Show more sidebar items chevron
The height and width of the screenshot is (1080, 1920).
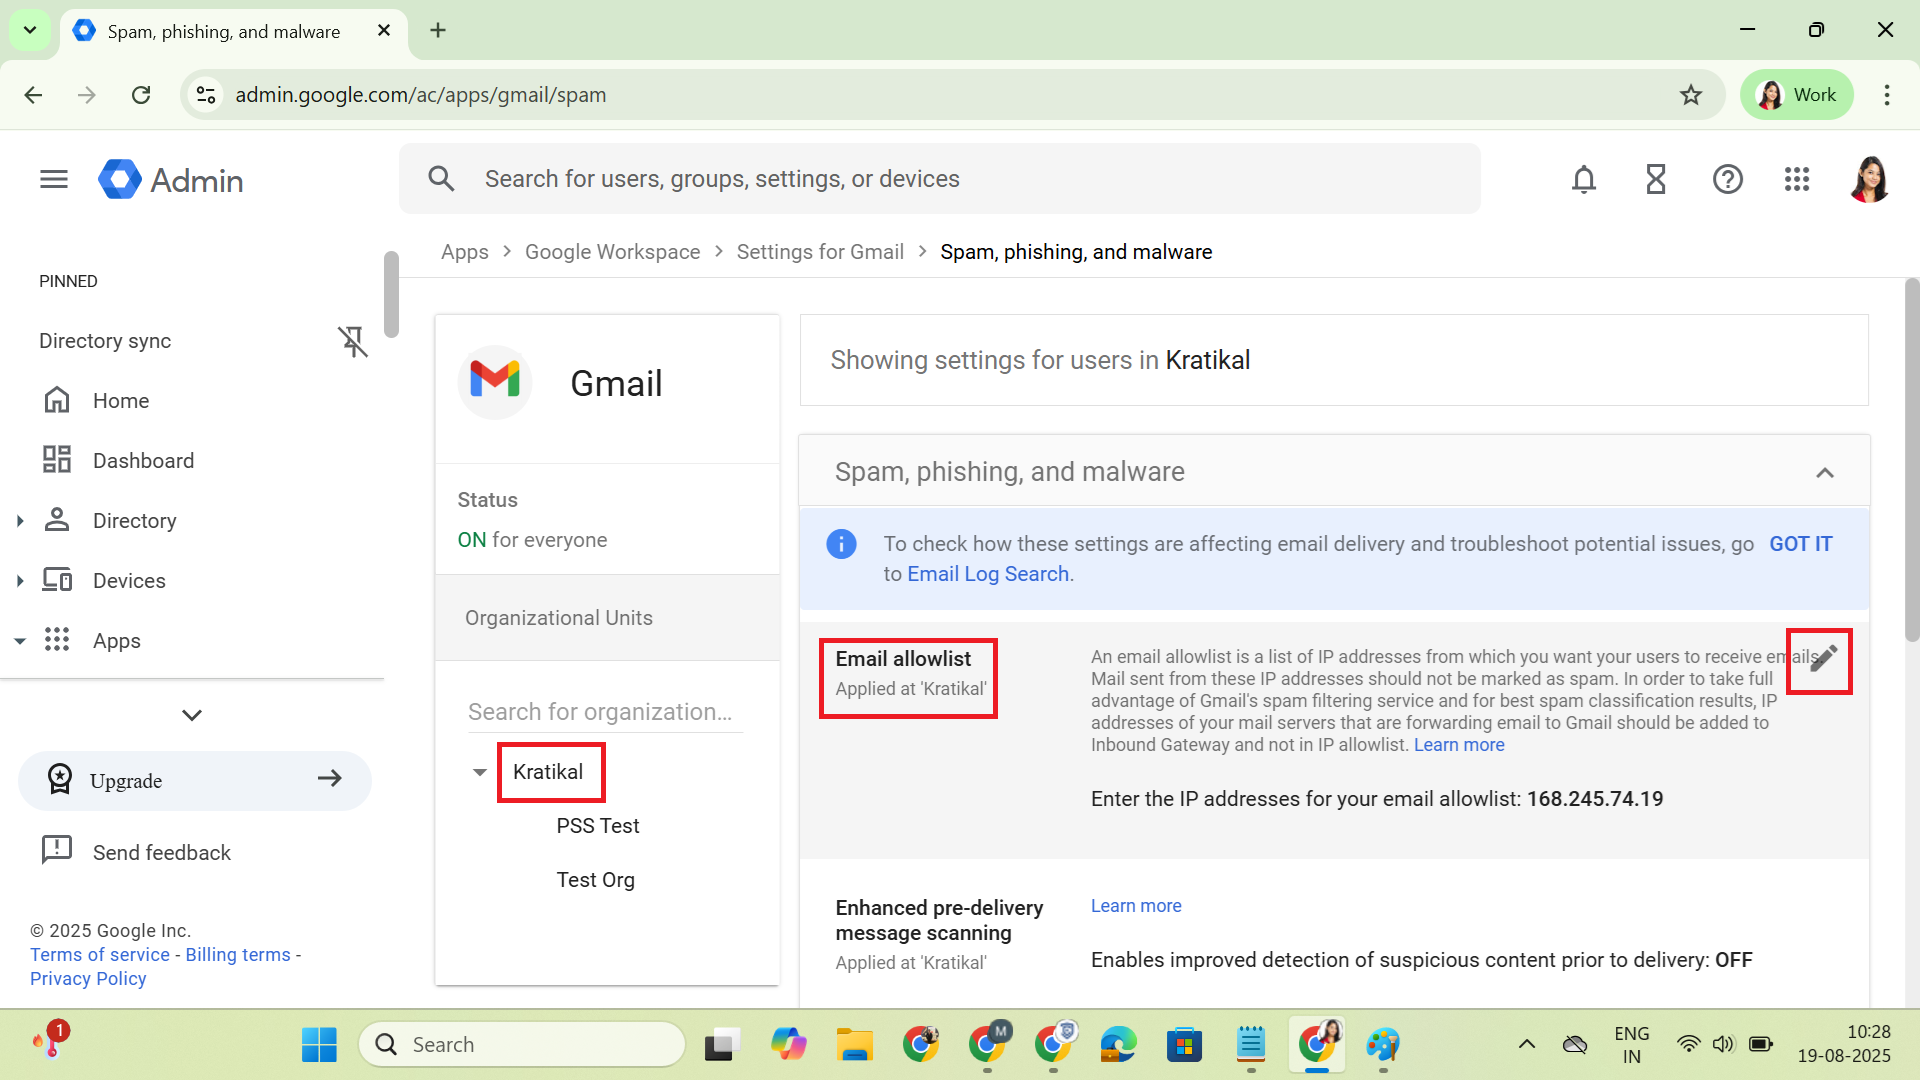pyautogui.click(x=192, y=715)
